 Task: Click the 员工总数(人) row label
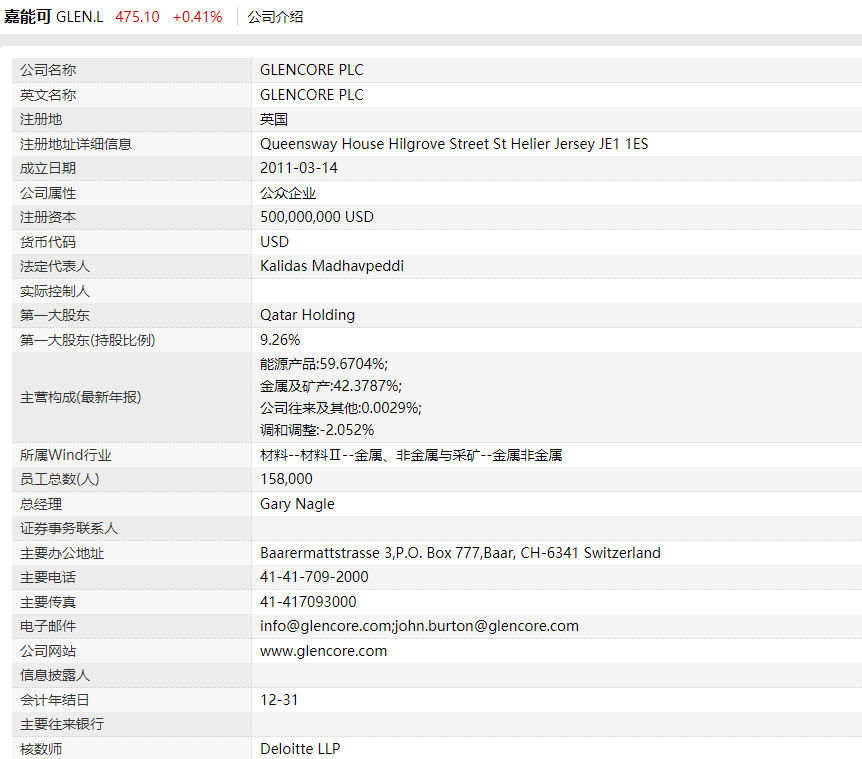59,479
